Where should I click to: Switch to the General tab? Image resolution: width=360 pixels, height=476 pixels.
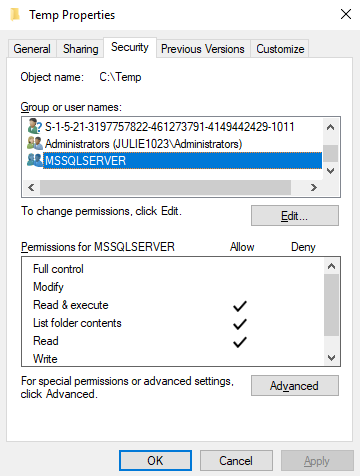(x=32, y=49)
